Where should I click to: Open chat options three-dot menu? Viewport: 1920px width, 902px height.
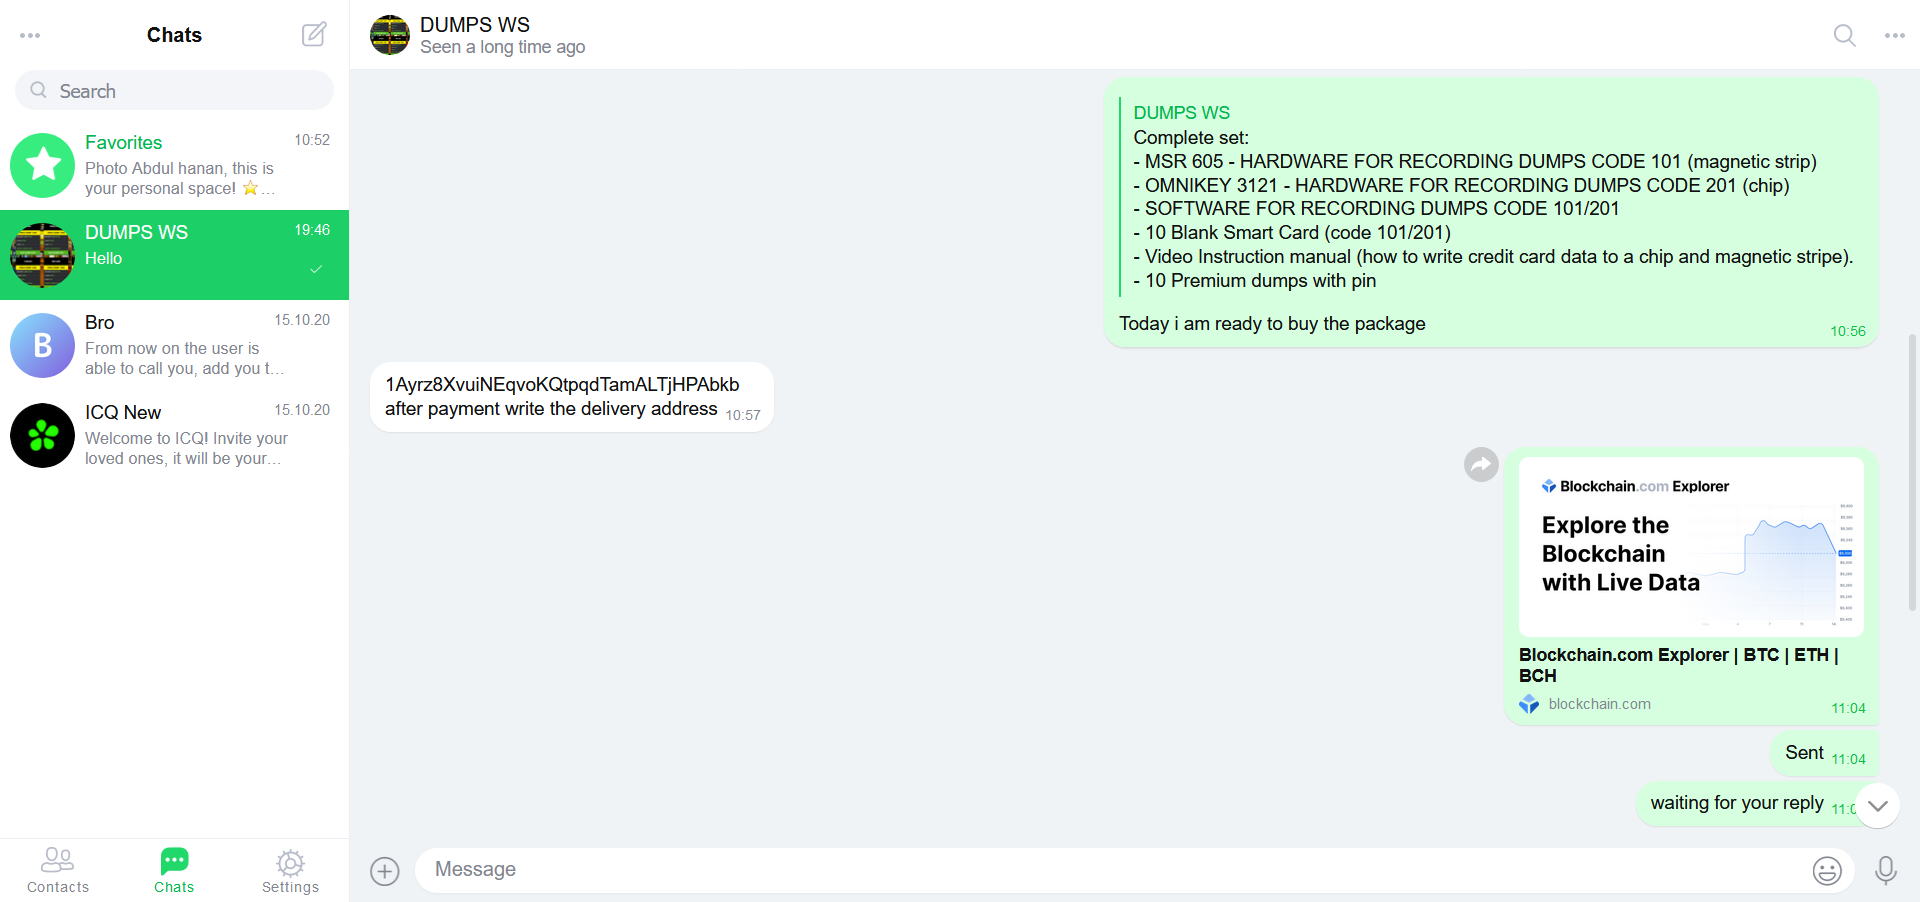1894,35
